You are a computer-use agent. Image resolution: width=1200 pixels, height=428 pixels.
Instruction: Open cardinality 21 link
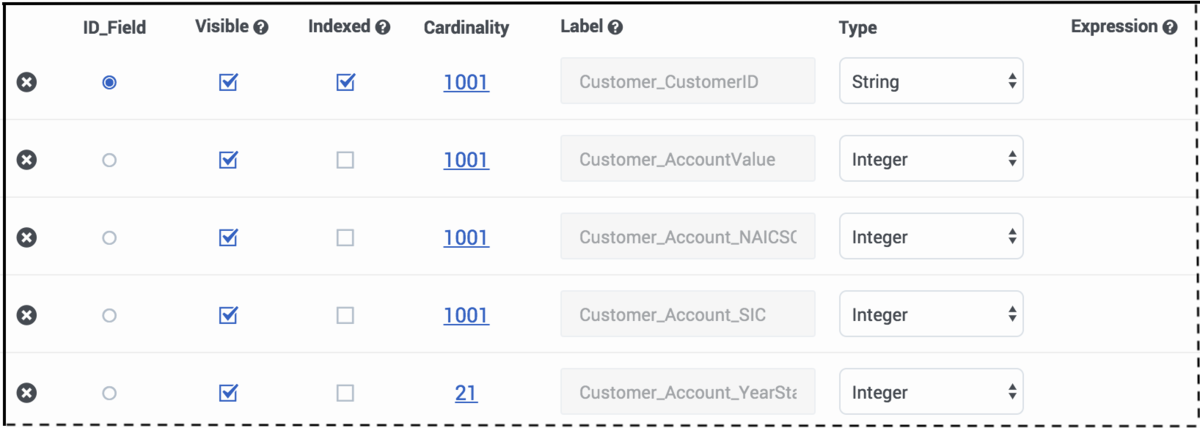[x=466, y=393]
